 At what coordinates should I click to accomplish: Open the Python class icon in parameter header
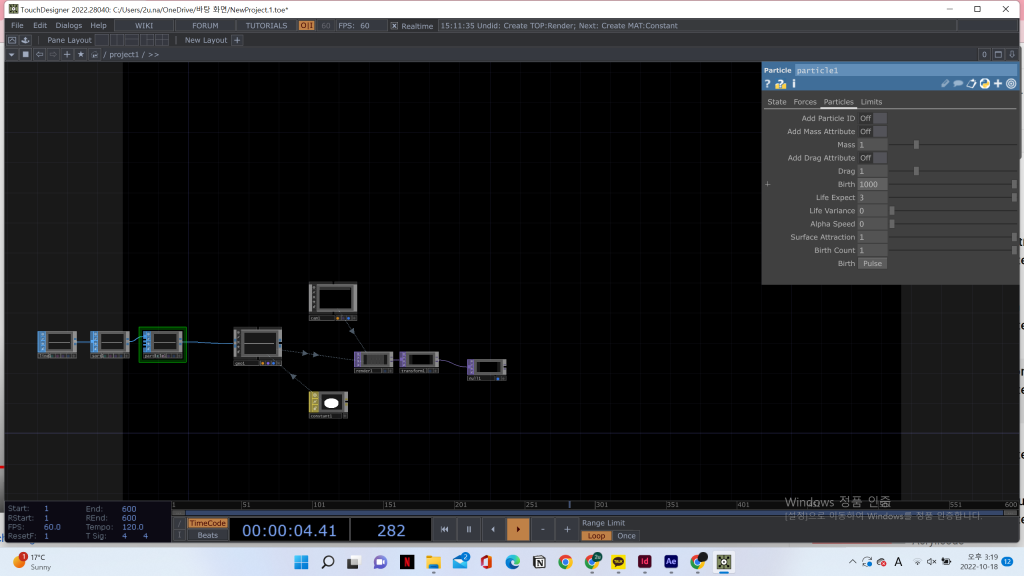click(x=985, y=84)
